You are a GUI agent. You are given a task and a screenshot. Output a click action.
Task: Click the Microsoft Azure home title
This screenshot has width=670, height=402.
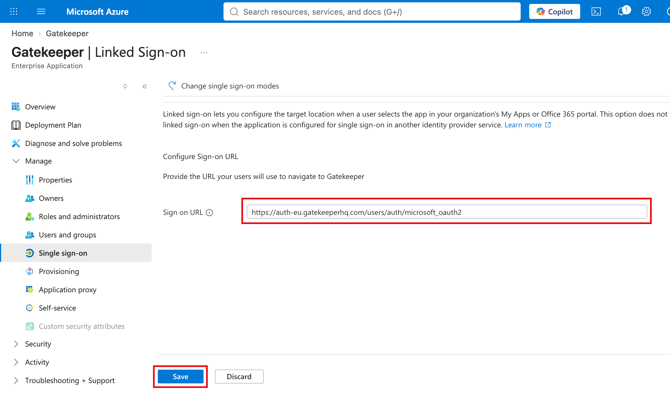point(97,12)
